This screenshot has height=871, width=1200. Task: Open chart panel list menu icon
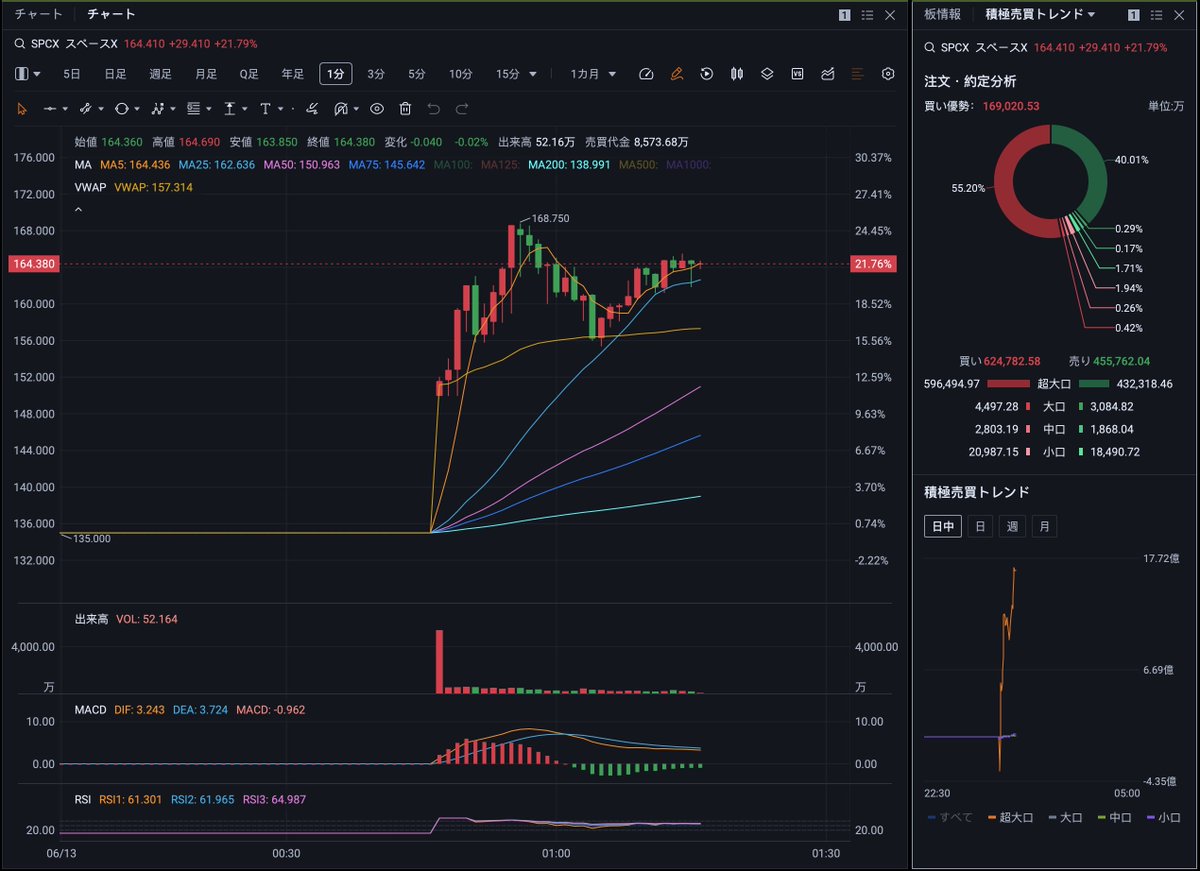(867, 15)
